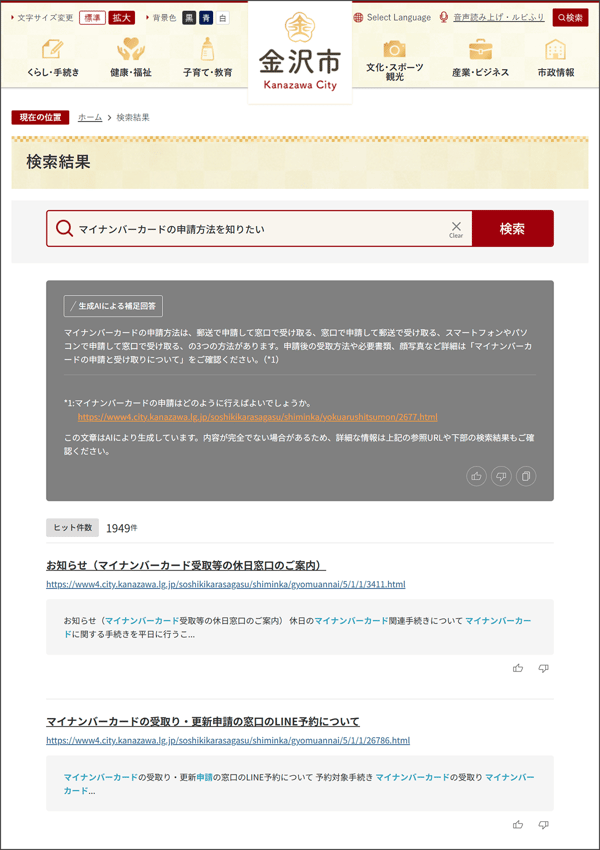Set text size to 拡大
Viewport: 600px width, 850px height.
pyautogui.click(x=122, y=18)
